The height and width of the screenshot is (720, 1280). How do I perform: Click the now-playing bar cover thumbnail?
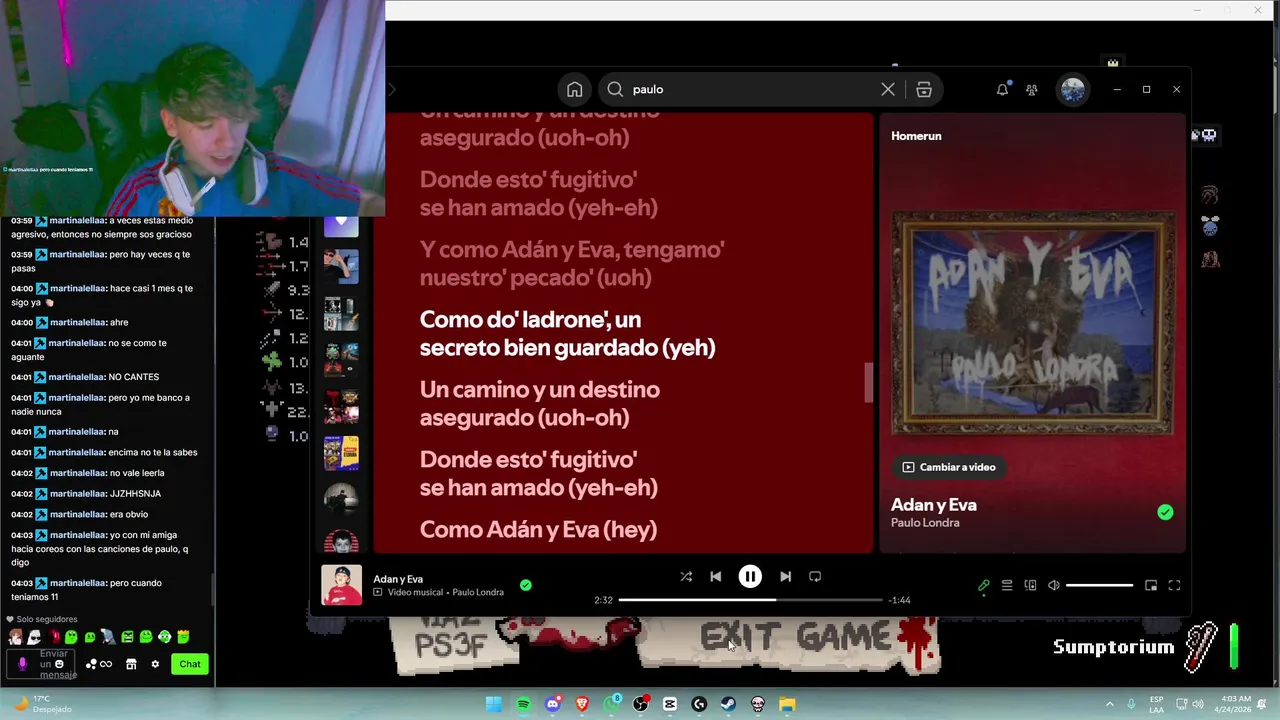[x=341, y=585]
